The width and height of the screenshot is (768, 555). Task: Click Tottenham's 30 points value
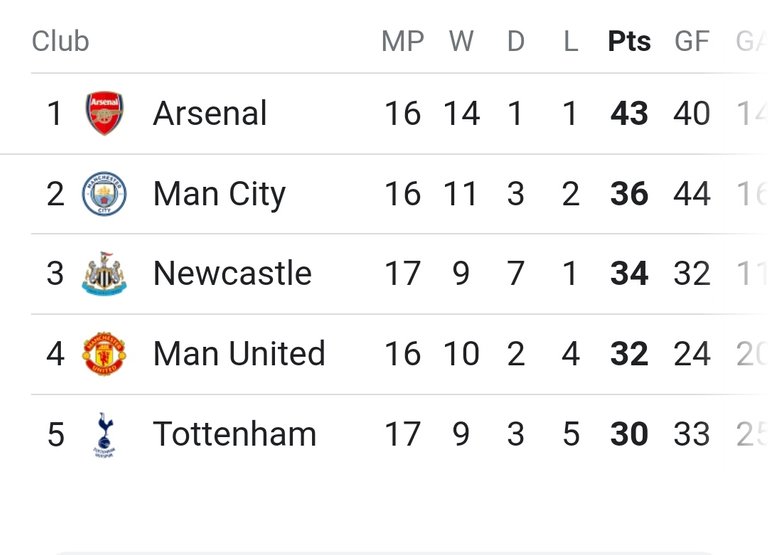tap(629, 434)
